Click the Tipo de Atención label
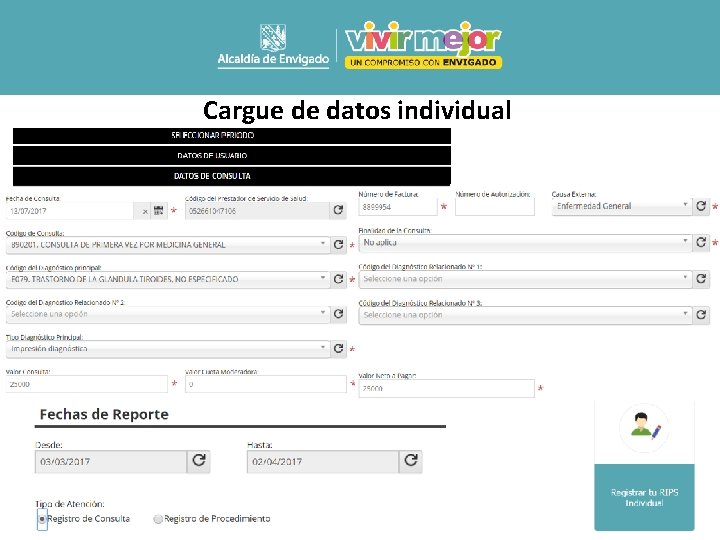The width and height of the screenshot is (720, 540). coord(70,504)
